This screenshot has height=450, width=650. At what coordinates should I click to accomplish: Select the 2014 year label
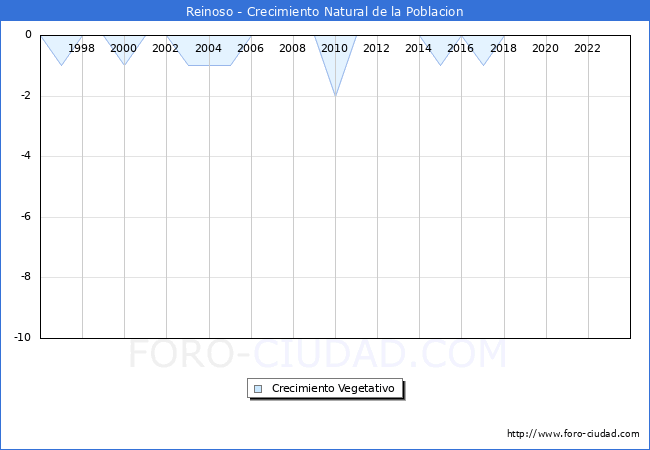[418, 48]
